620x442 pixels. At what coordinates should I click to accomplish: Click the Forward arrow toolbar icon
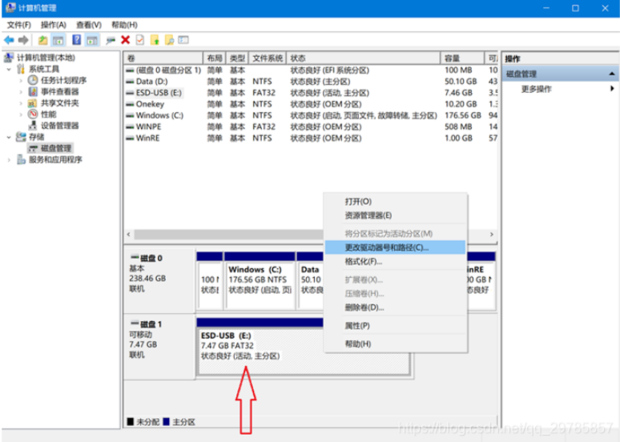[23, 40]
